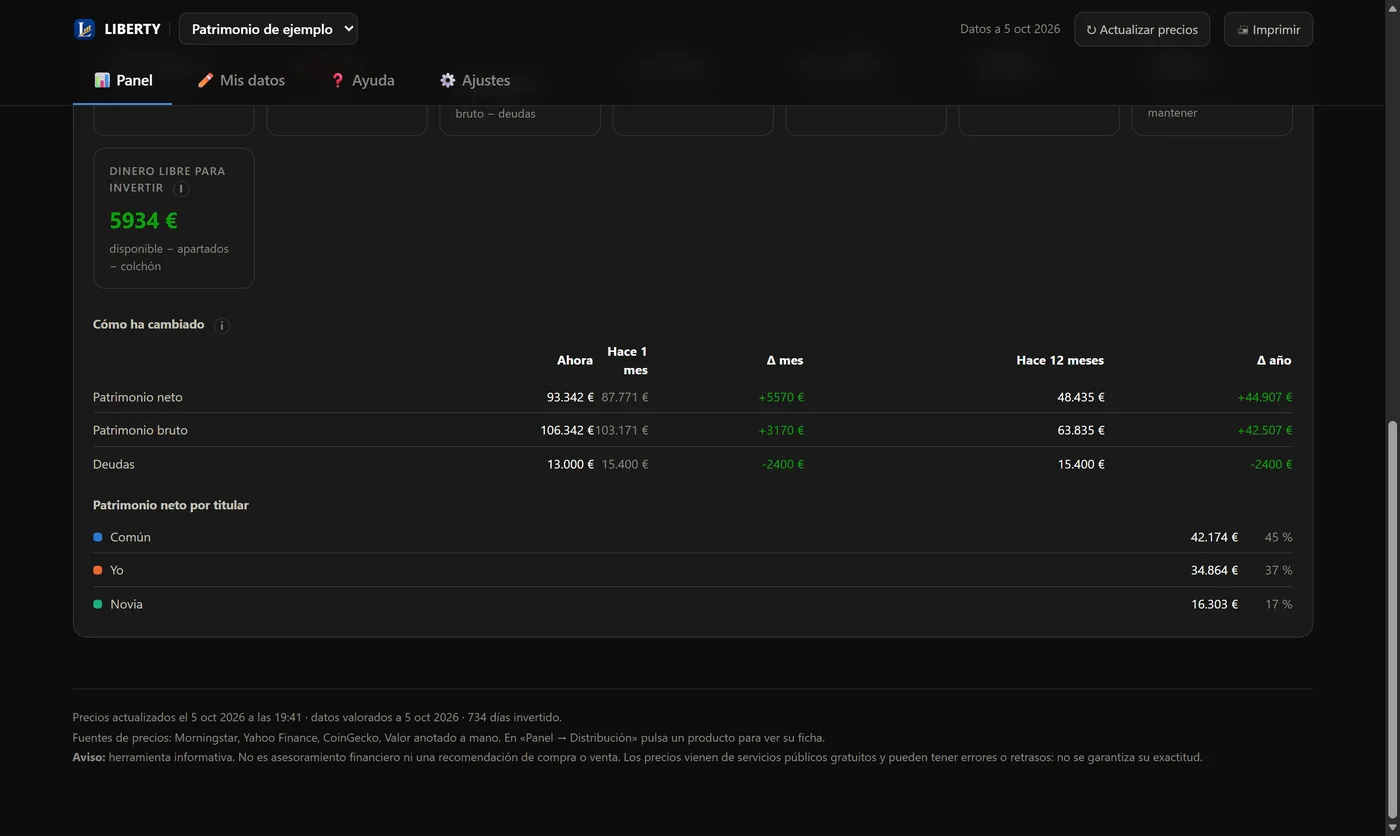Click the Δ año column header

(x=1274, y=360)
